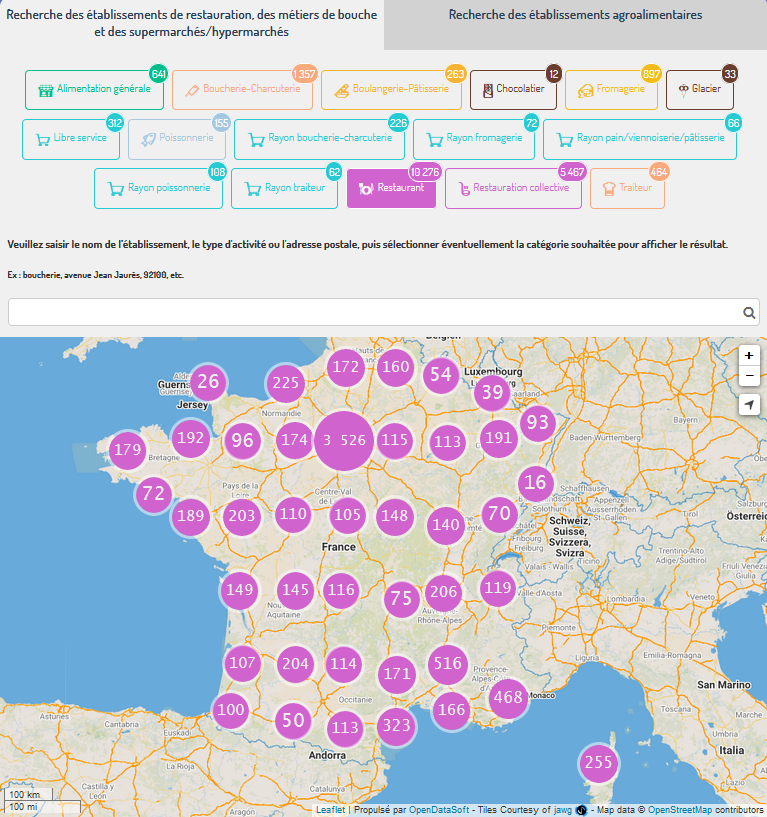Open cluster marker 166 on Mediterranean coast
This screenshot has height=817, width=767.
pos(451,710)
